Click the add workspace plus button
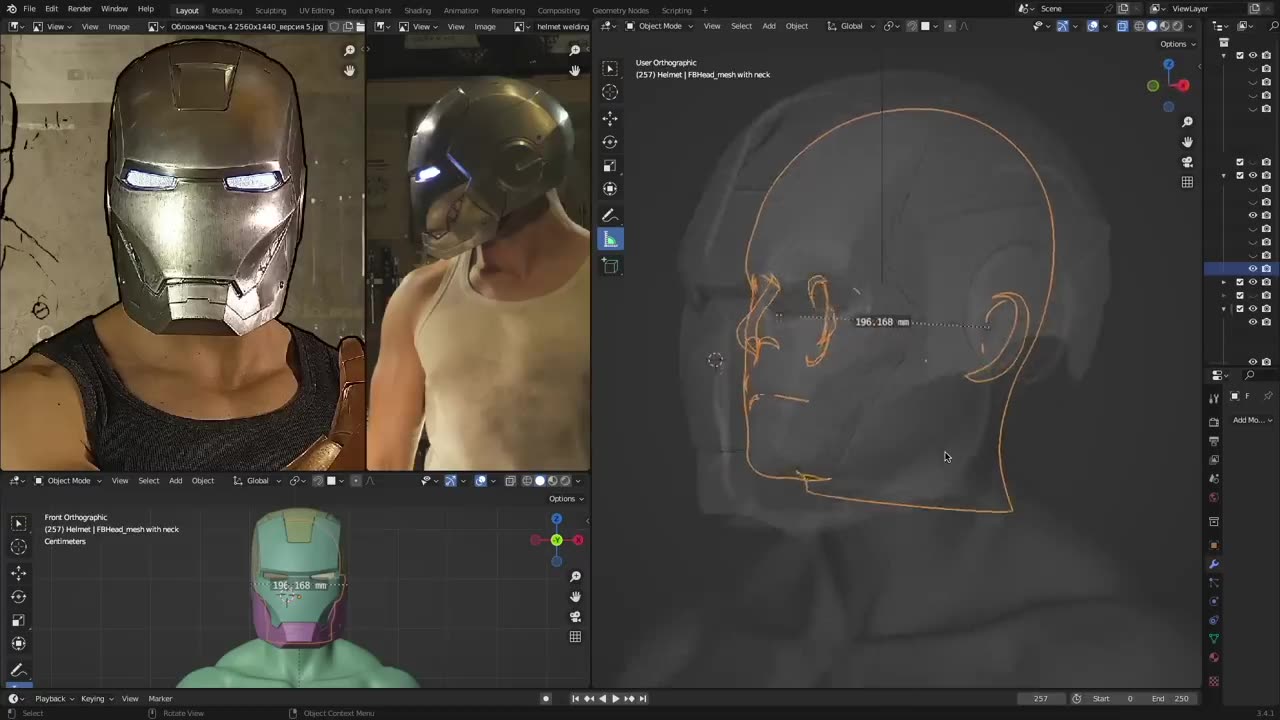Viewport: 1280px width, 720px height. point(705,10)
